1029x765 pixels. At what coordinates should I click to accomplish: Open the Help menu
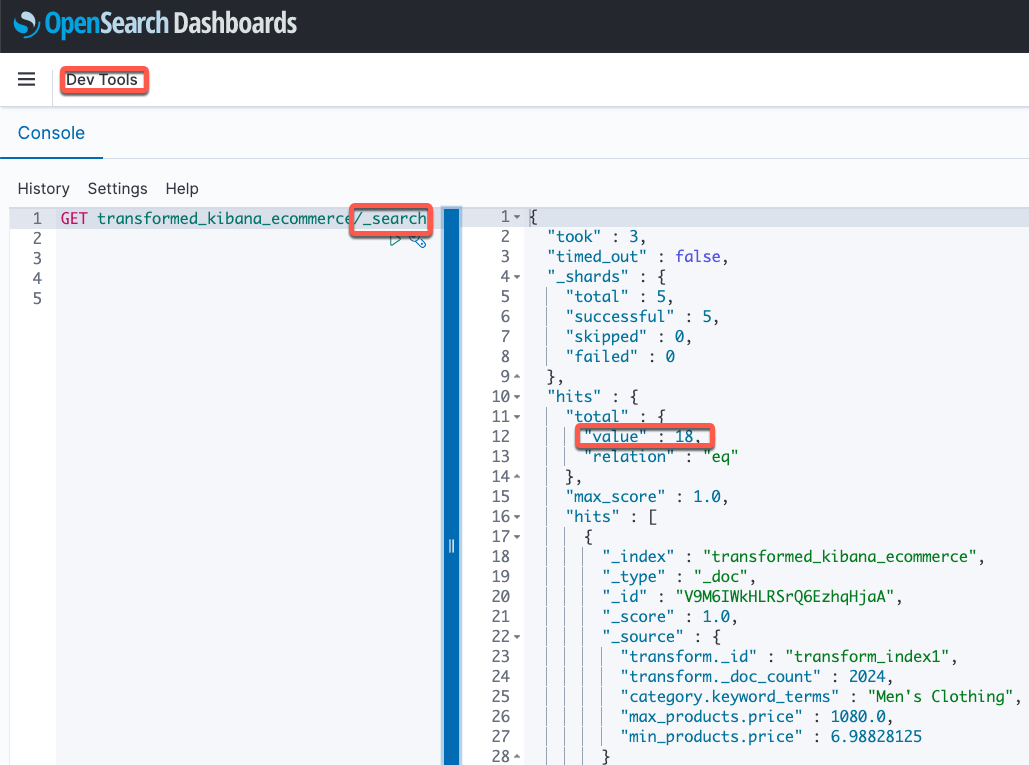182,189
